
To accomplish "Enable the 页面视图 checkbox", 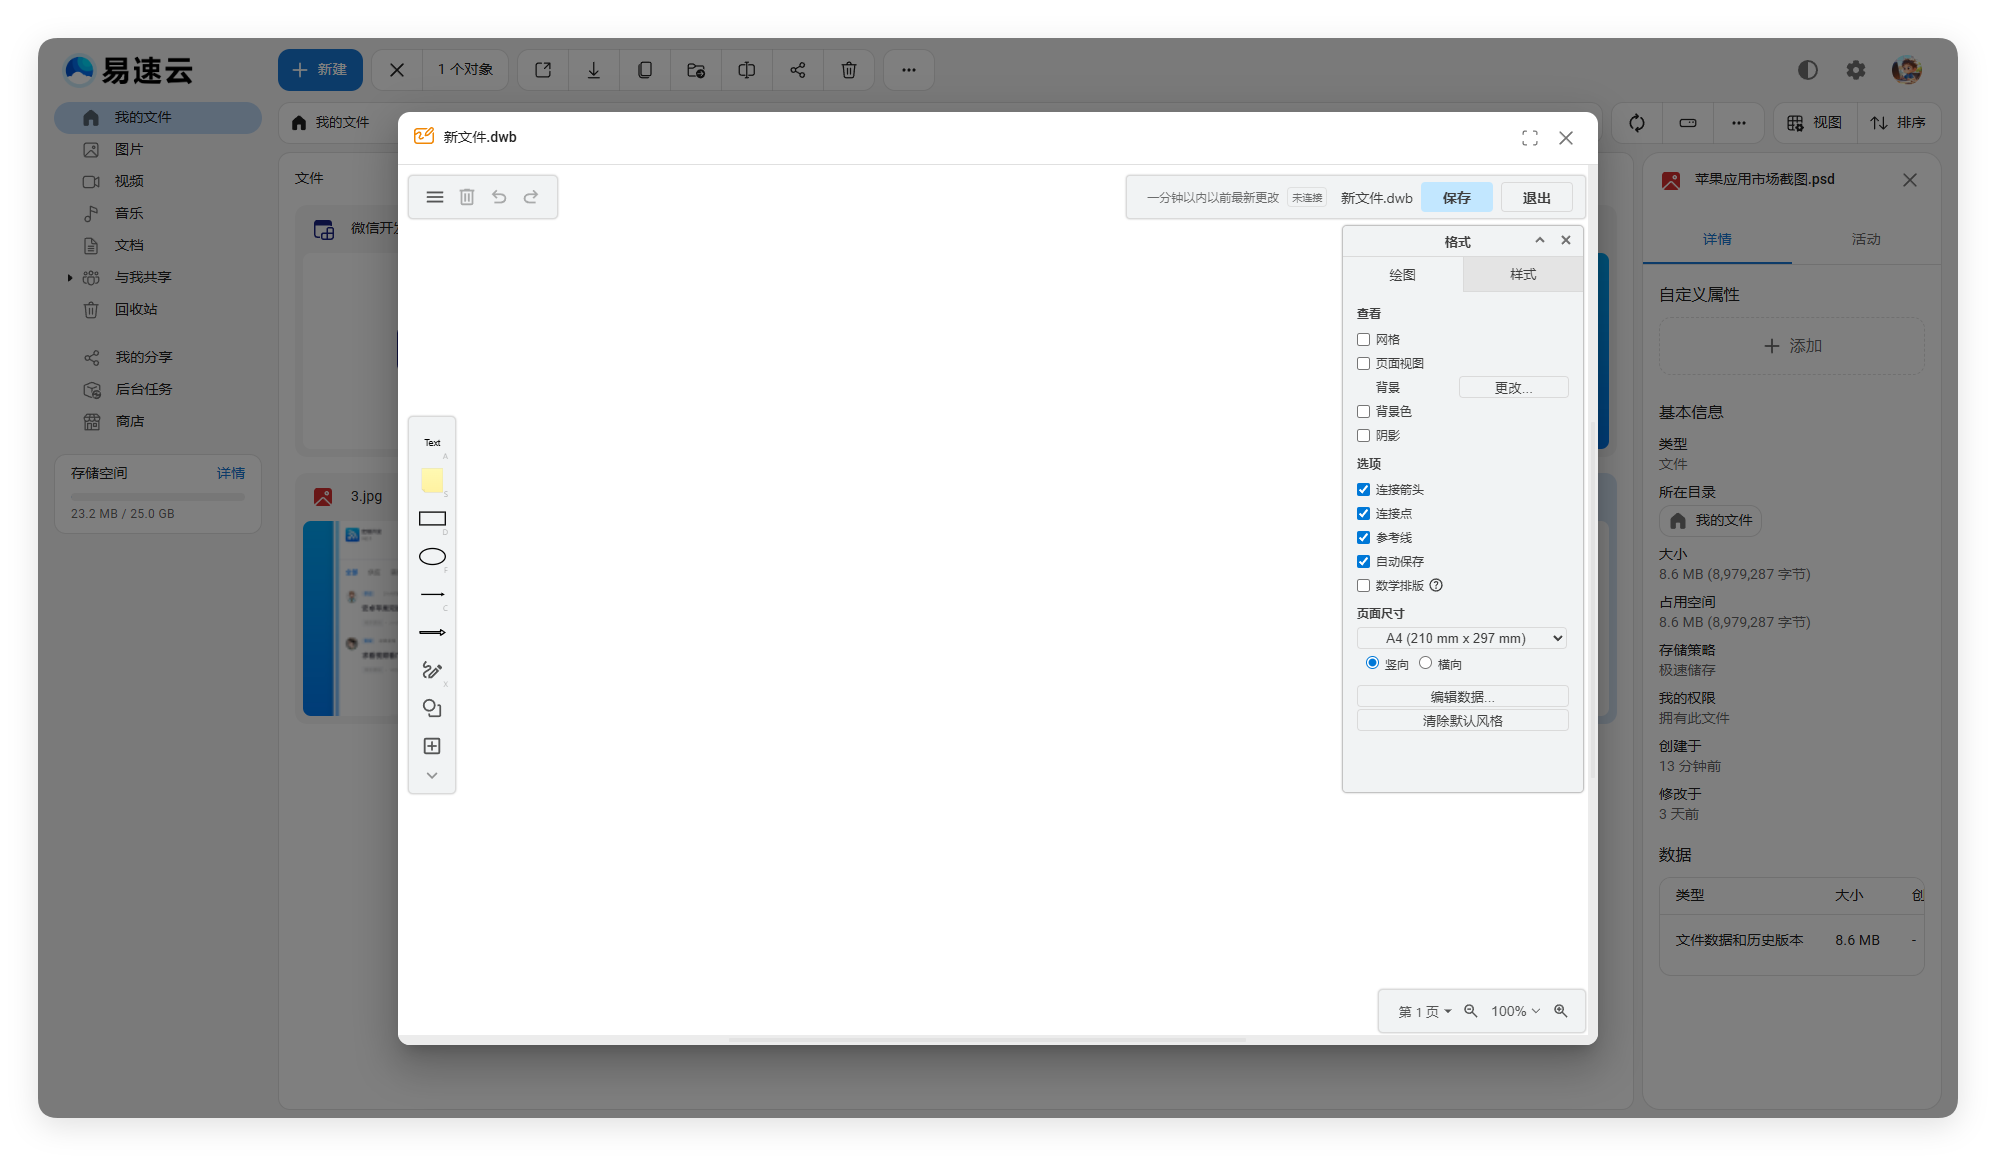I will (1363, 364).
